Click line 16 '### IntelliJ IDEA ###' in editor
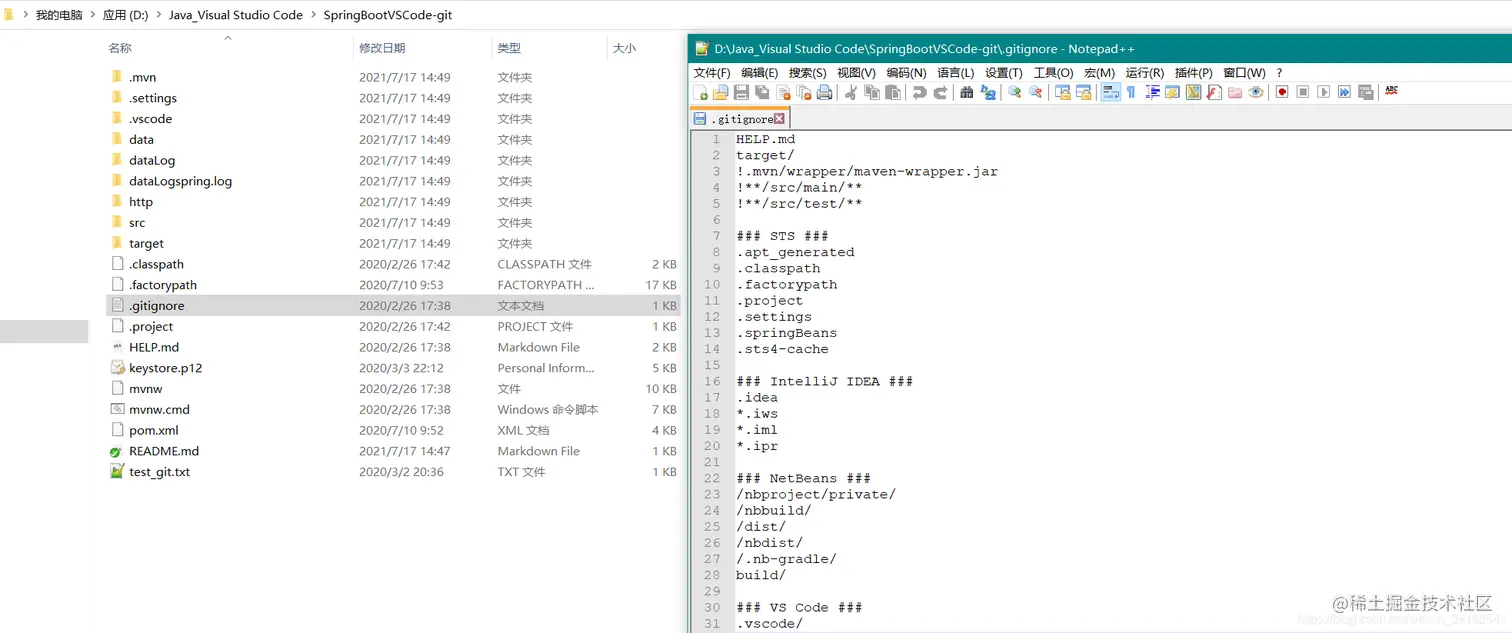The image size is (1512, 633). pyautogui.click(x=824, y=381)
